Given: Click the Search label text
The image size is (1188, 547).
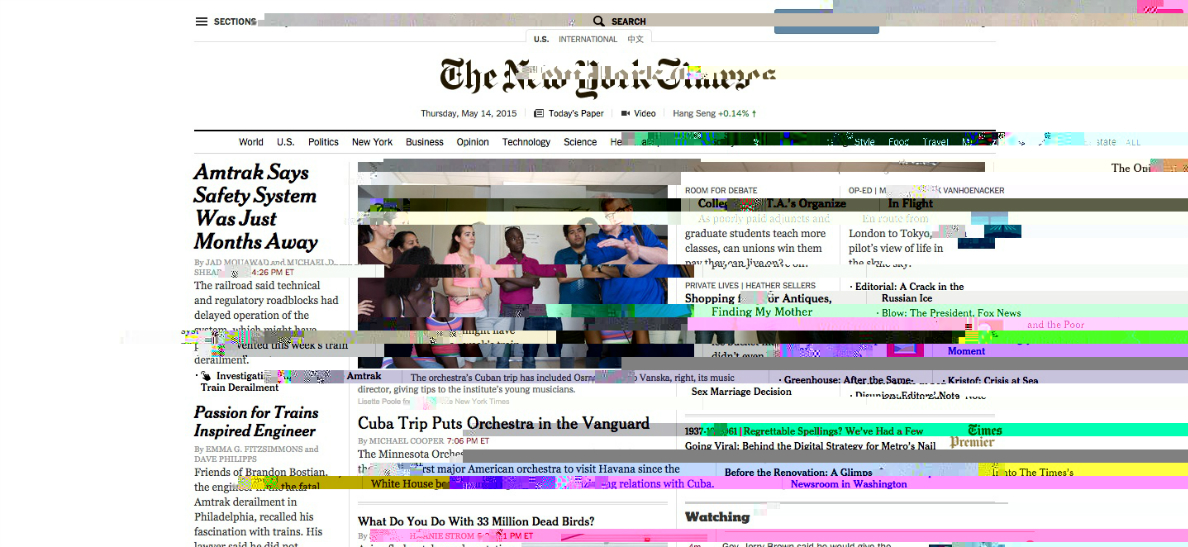Looking at the screenshot, I should click(628, 21).
